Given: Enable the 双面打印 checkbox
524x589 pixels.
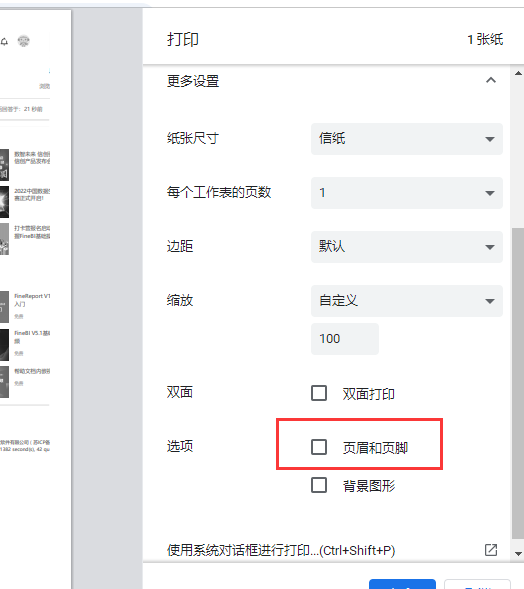Looking at the screenshot, I should [x=319, y=393].
